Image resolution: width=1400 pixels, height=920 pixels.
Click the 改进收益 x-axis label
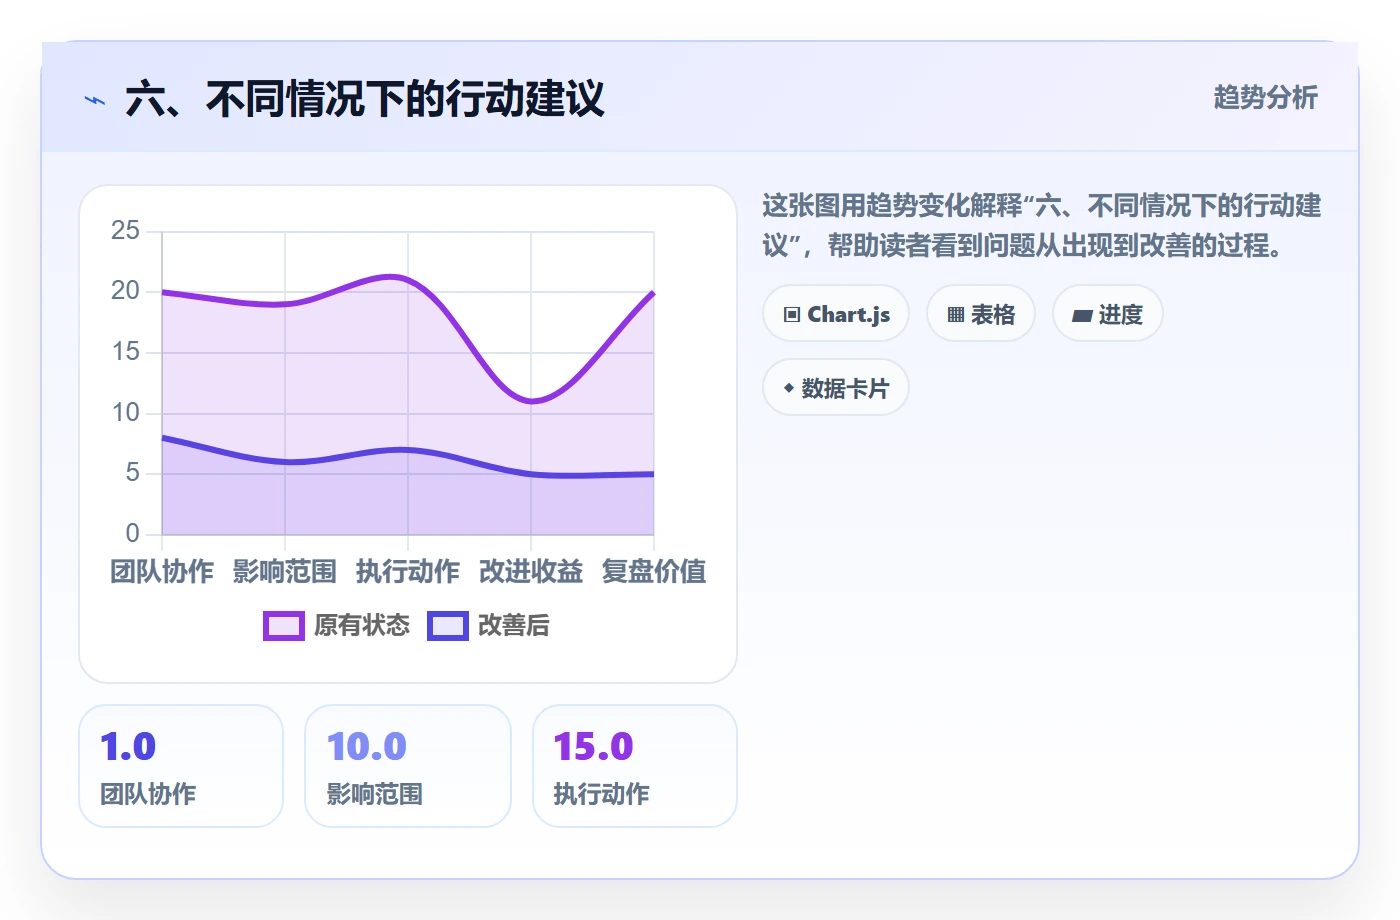pyautogui.click(x=531, y=571)
